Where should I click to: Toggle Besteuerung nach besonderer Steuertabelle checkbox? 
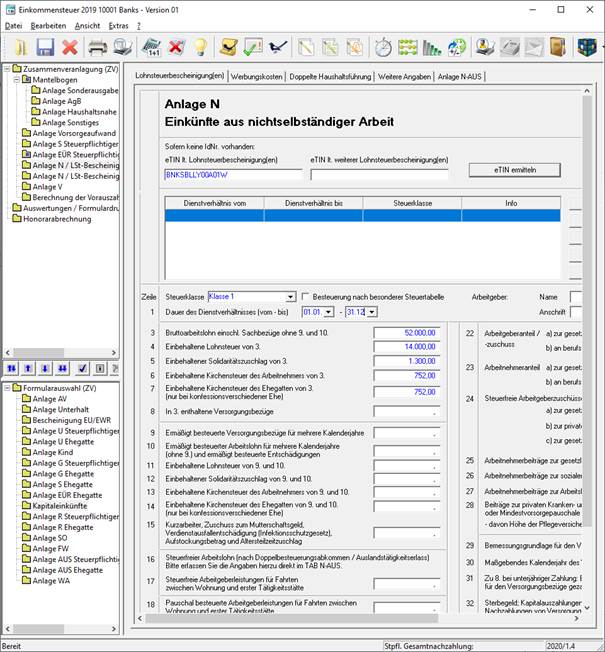point(306,296)
